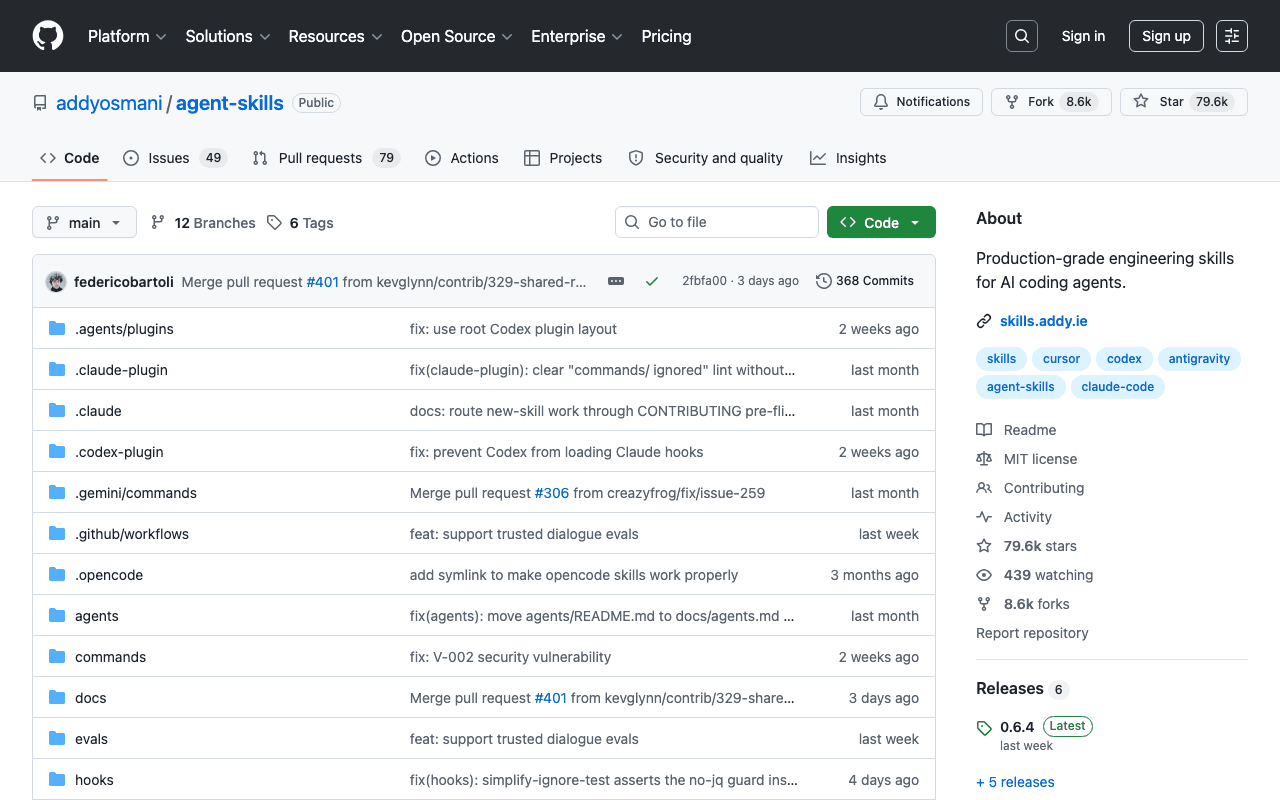Click the Notifications button
The image size is (1280, 800).
pyautogui.click(x=921, y=102)
